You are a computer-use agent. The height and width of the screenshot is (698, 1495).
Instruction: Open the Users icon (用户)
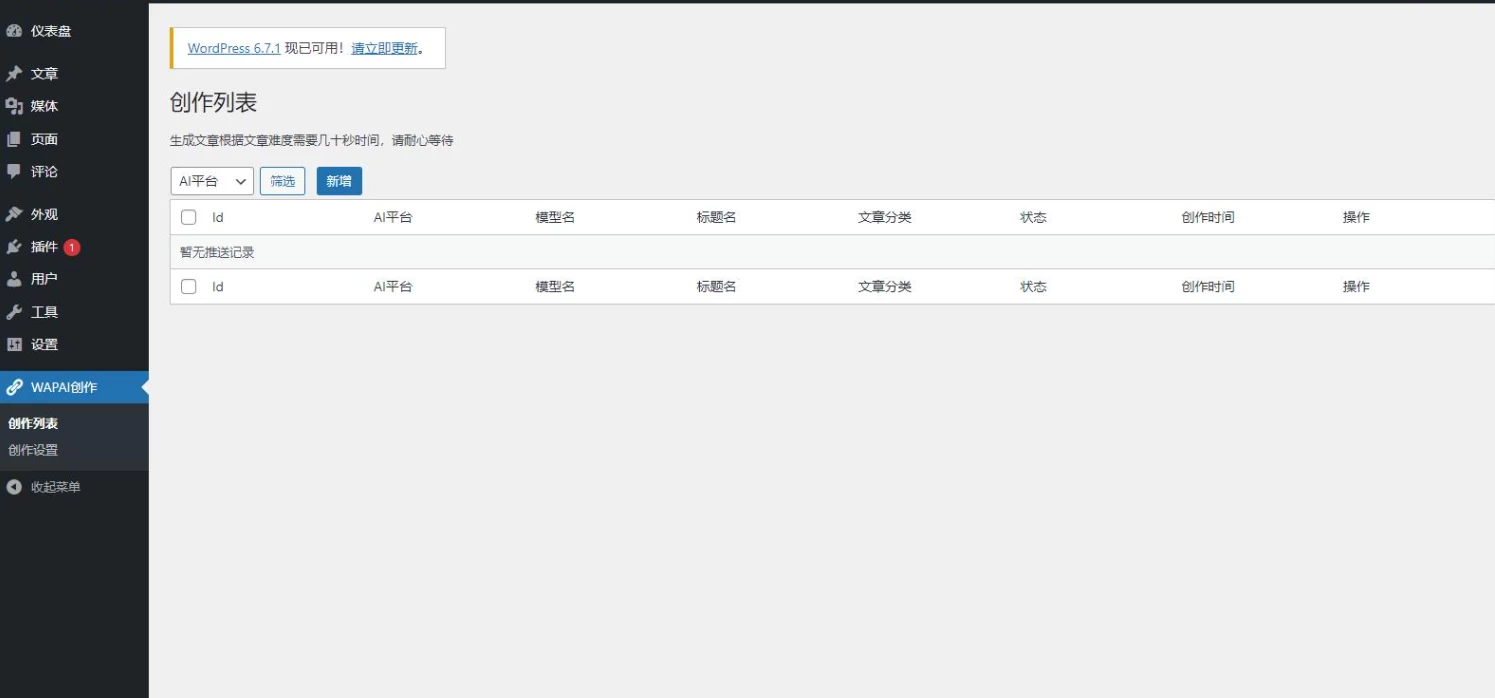[14, 279]
